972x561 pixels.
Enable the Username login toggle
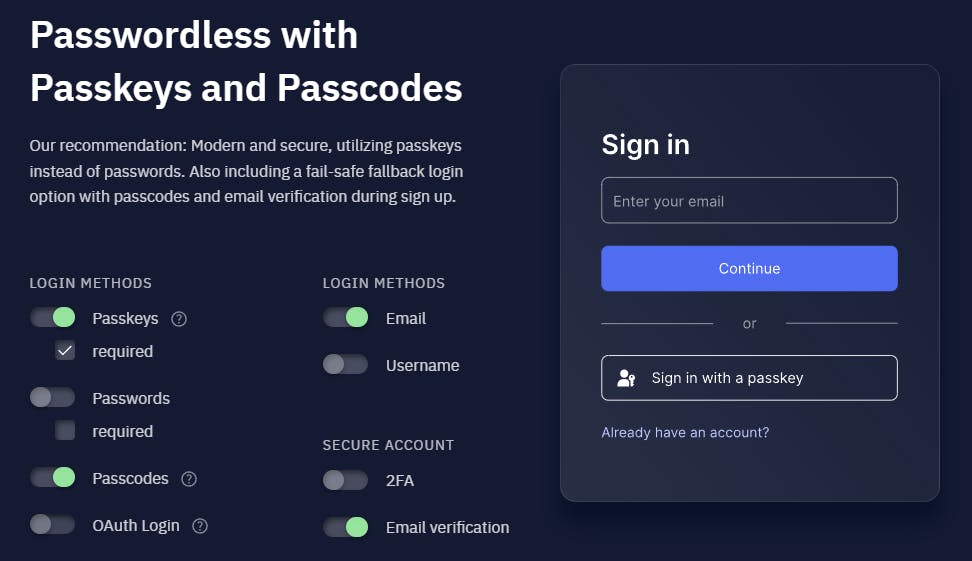(x=346, y=365)
